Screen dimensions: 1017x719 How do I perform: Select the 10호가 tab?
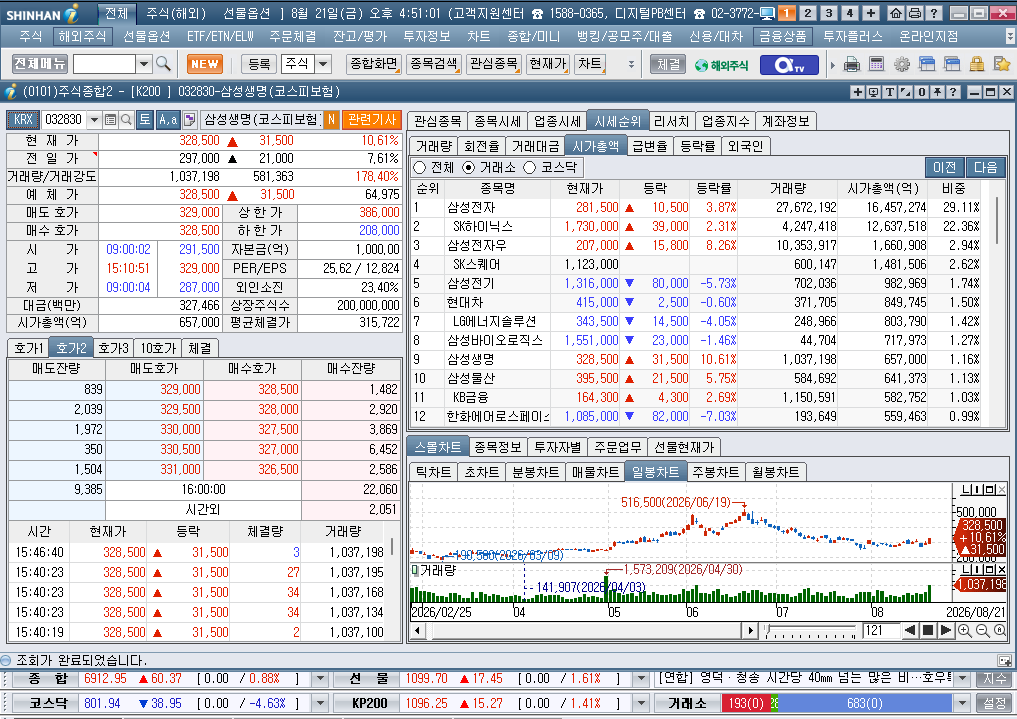(x=158, y=348)
